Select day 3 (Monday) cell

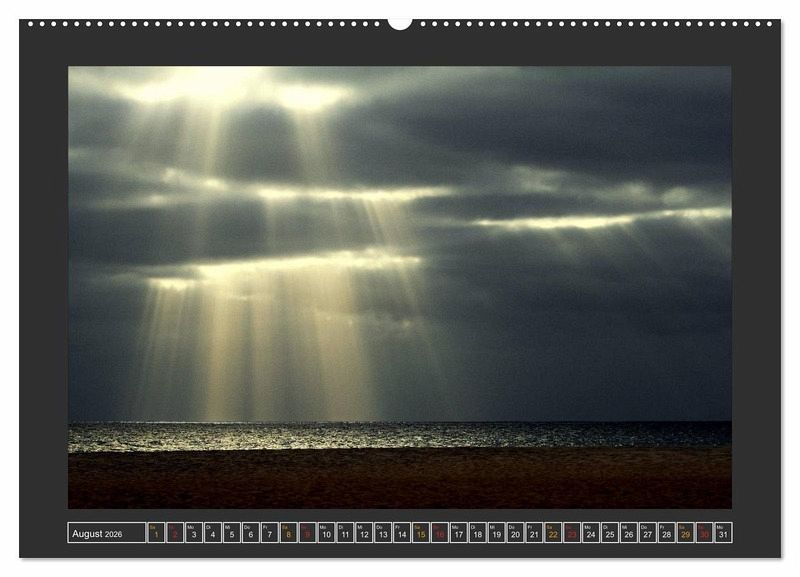point(194,532)
